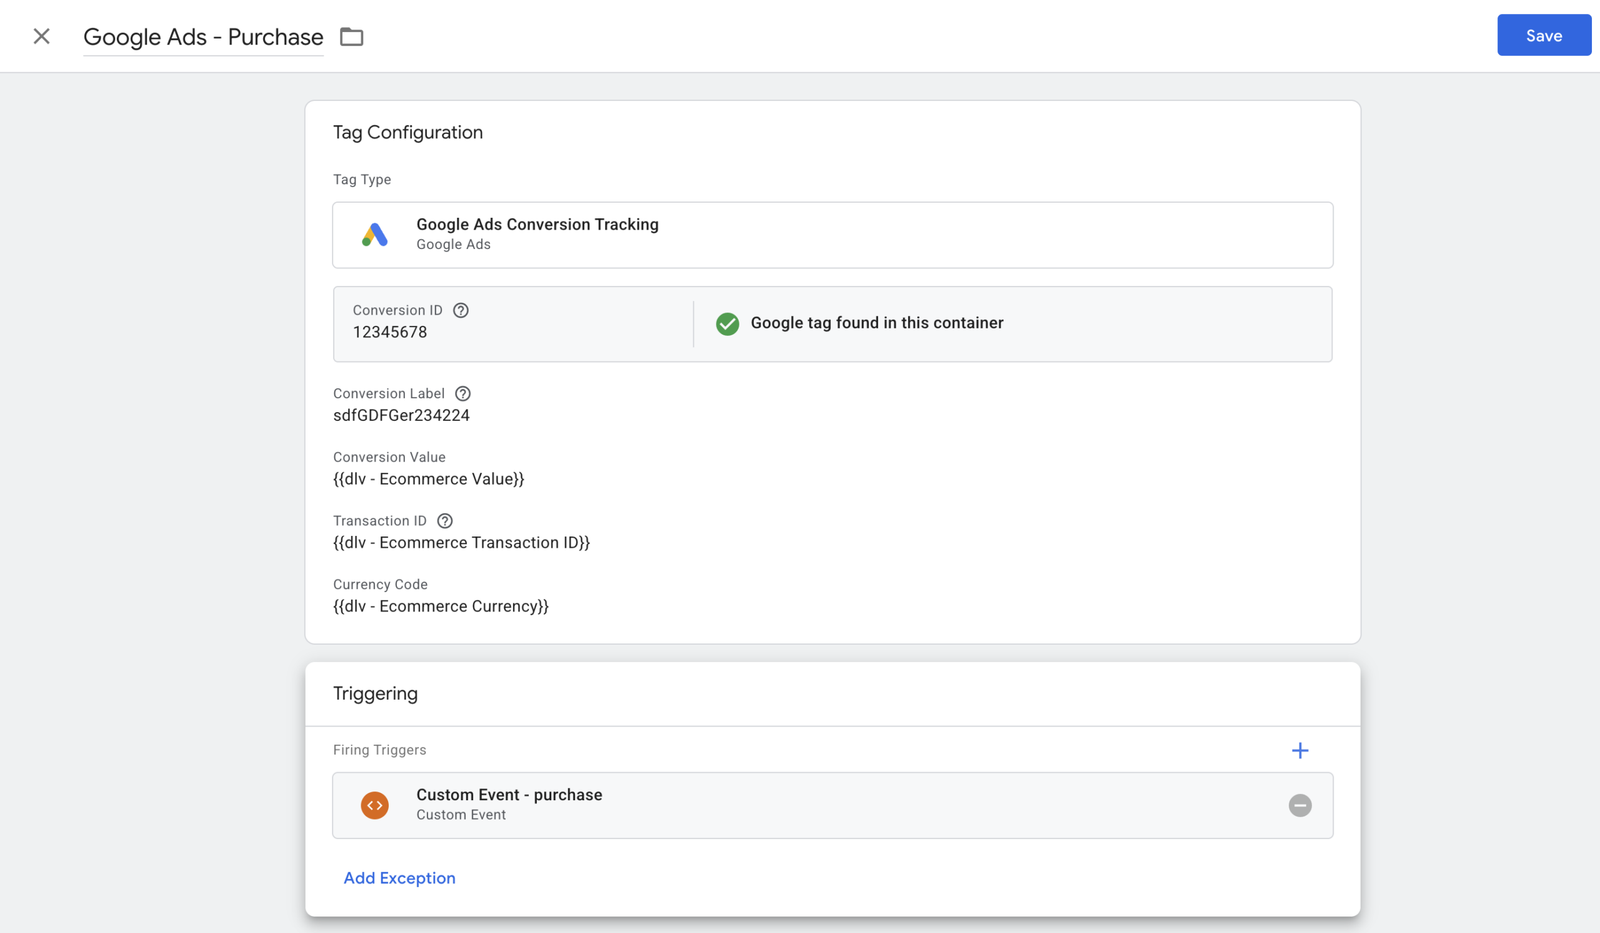Click the Conversion ID value 12345678
This screenshot has width=1600, height=933.
tap(391, 332)
